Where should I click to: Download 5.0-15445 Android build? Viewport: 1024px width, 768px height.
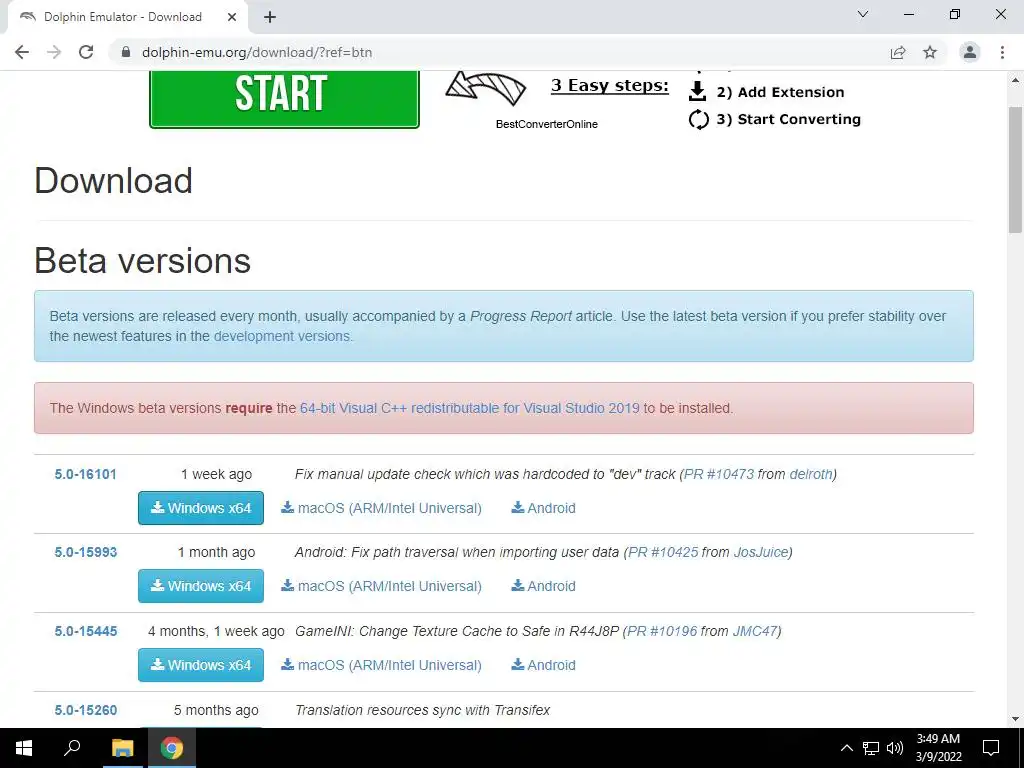(543, 665)
